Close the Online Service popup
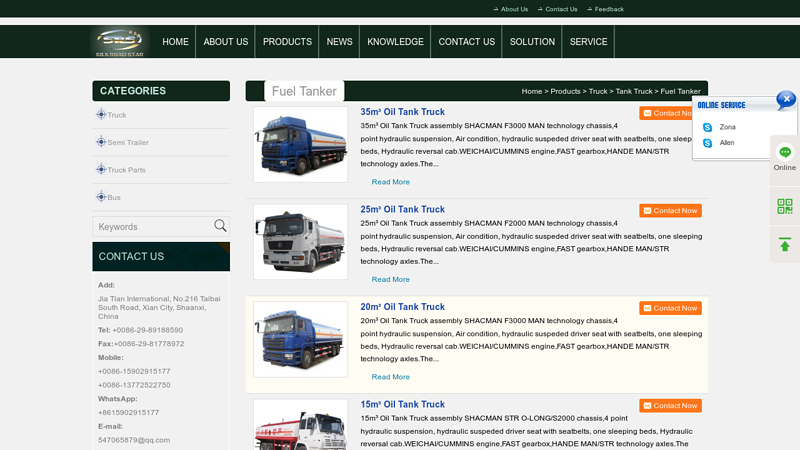 click(x=786, y=99)
